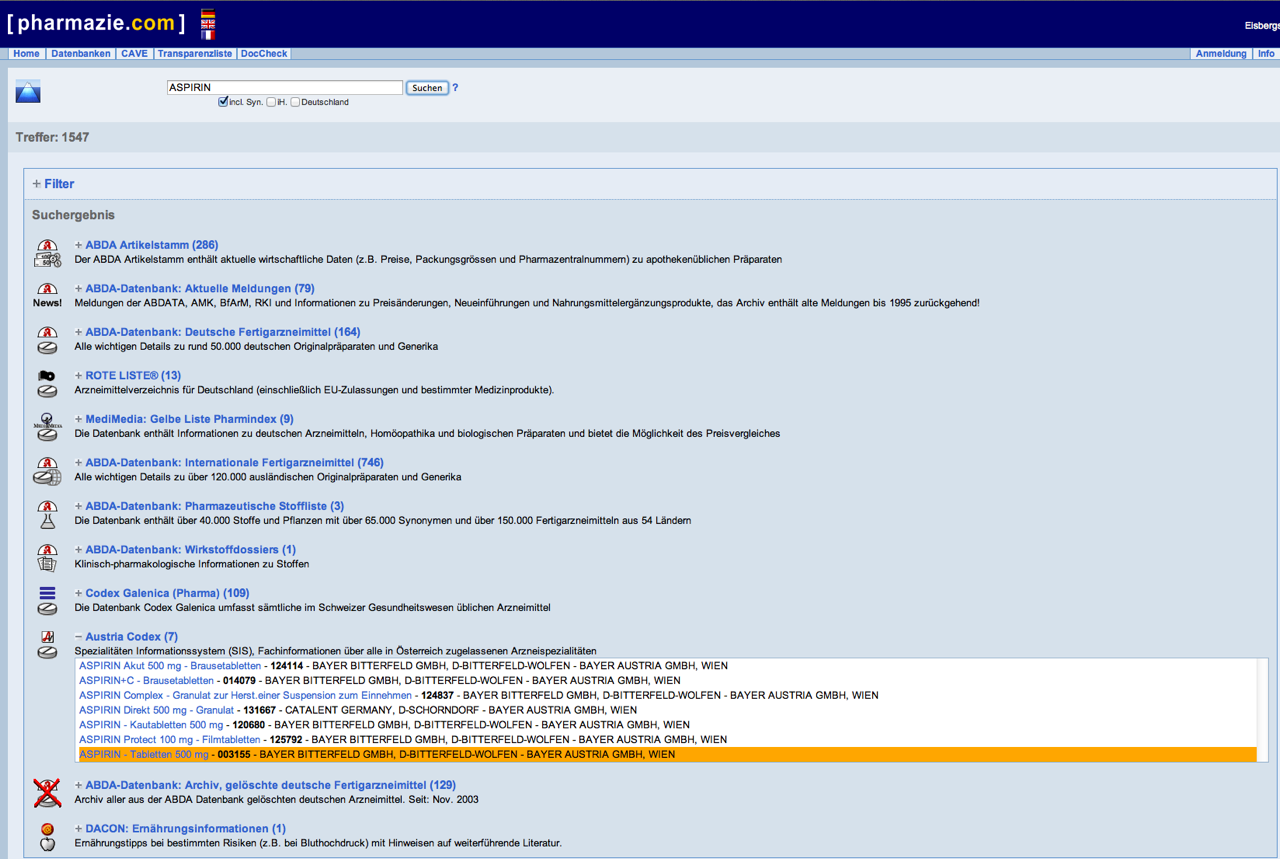The width and height of the screenshot is (1280, 859).
Task: Switch language via British flag icon
Action: (208, 24)
